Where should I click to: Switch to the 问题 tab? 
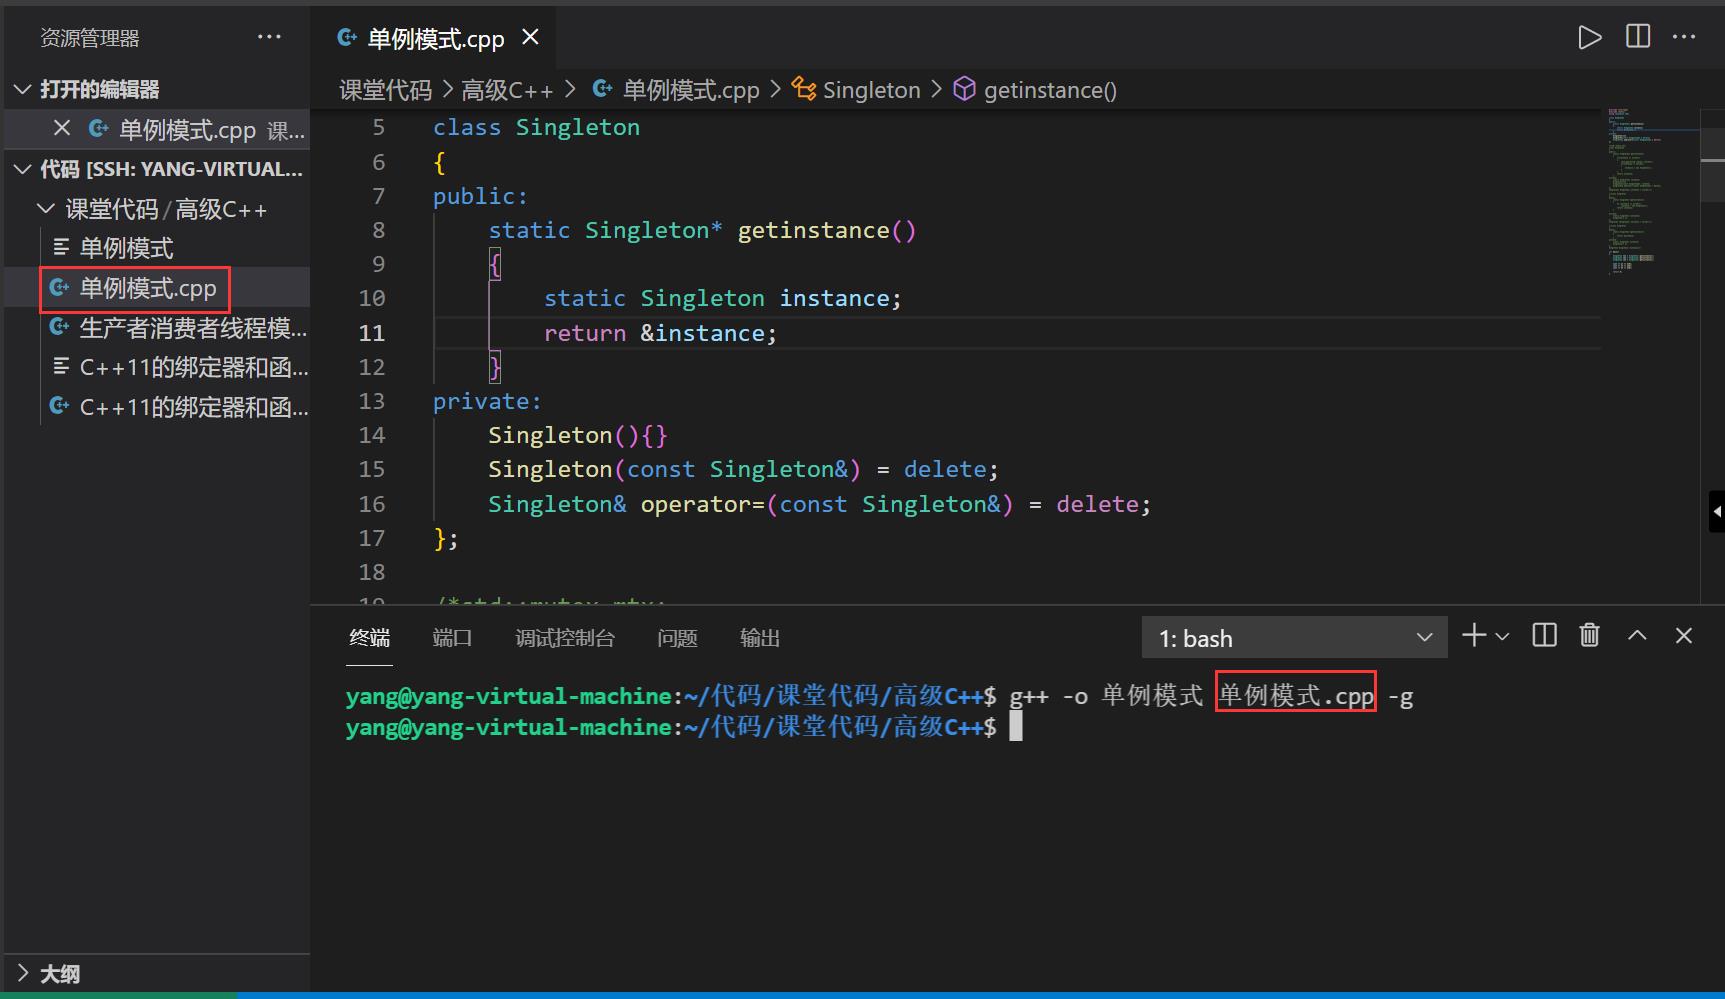pyautogui.click(x=677, y=638)
